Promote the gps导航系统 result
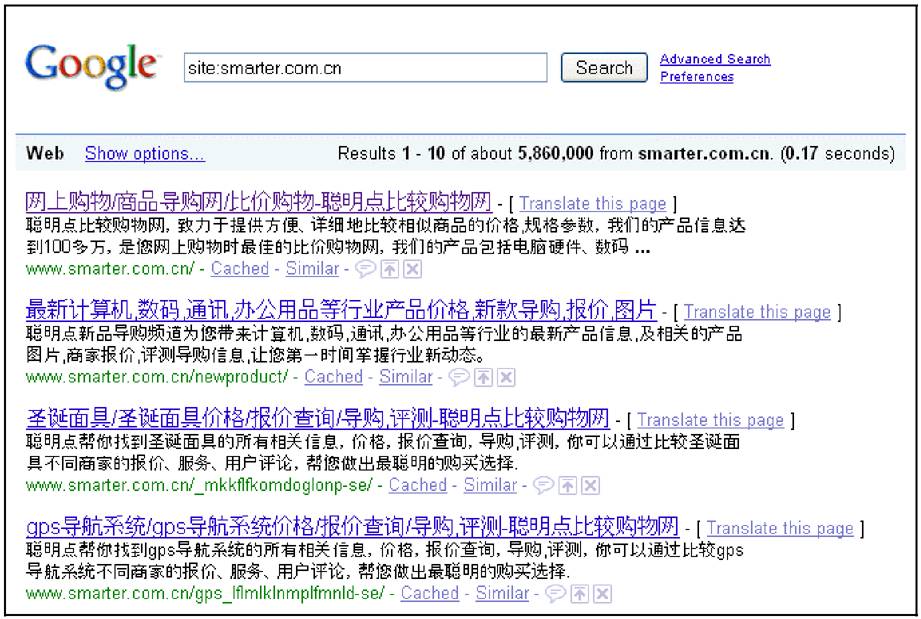The width and height of the screenshot is (921, 619). click(580, 593)
